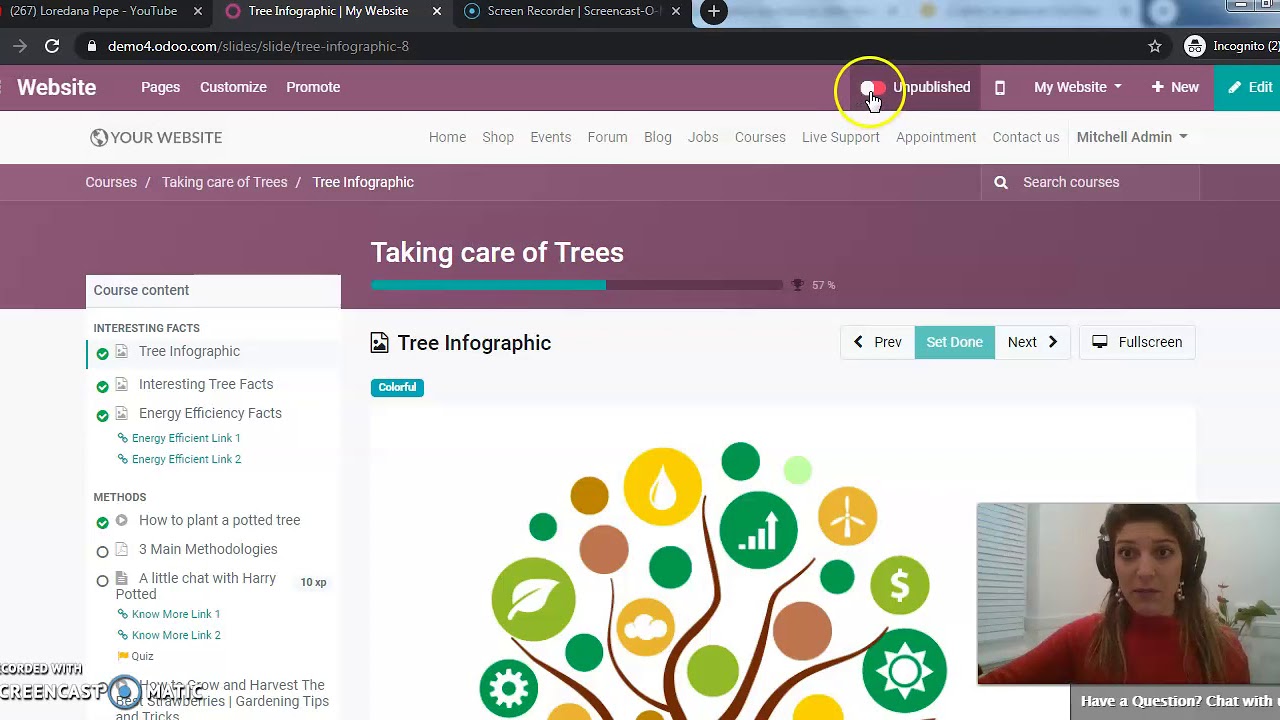
Task: Open the My Website dropdown
Action: coord(1077,87)
